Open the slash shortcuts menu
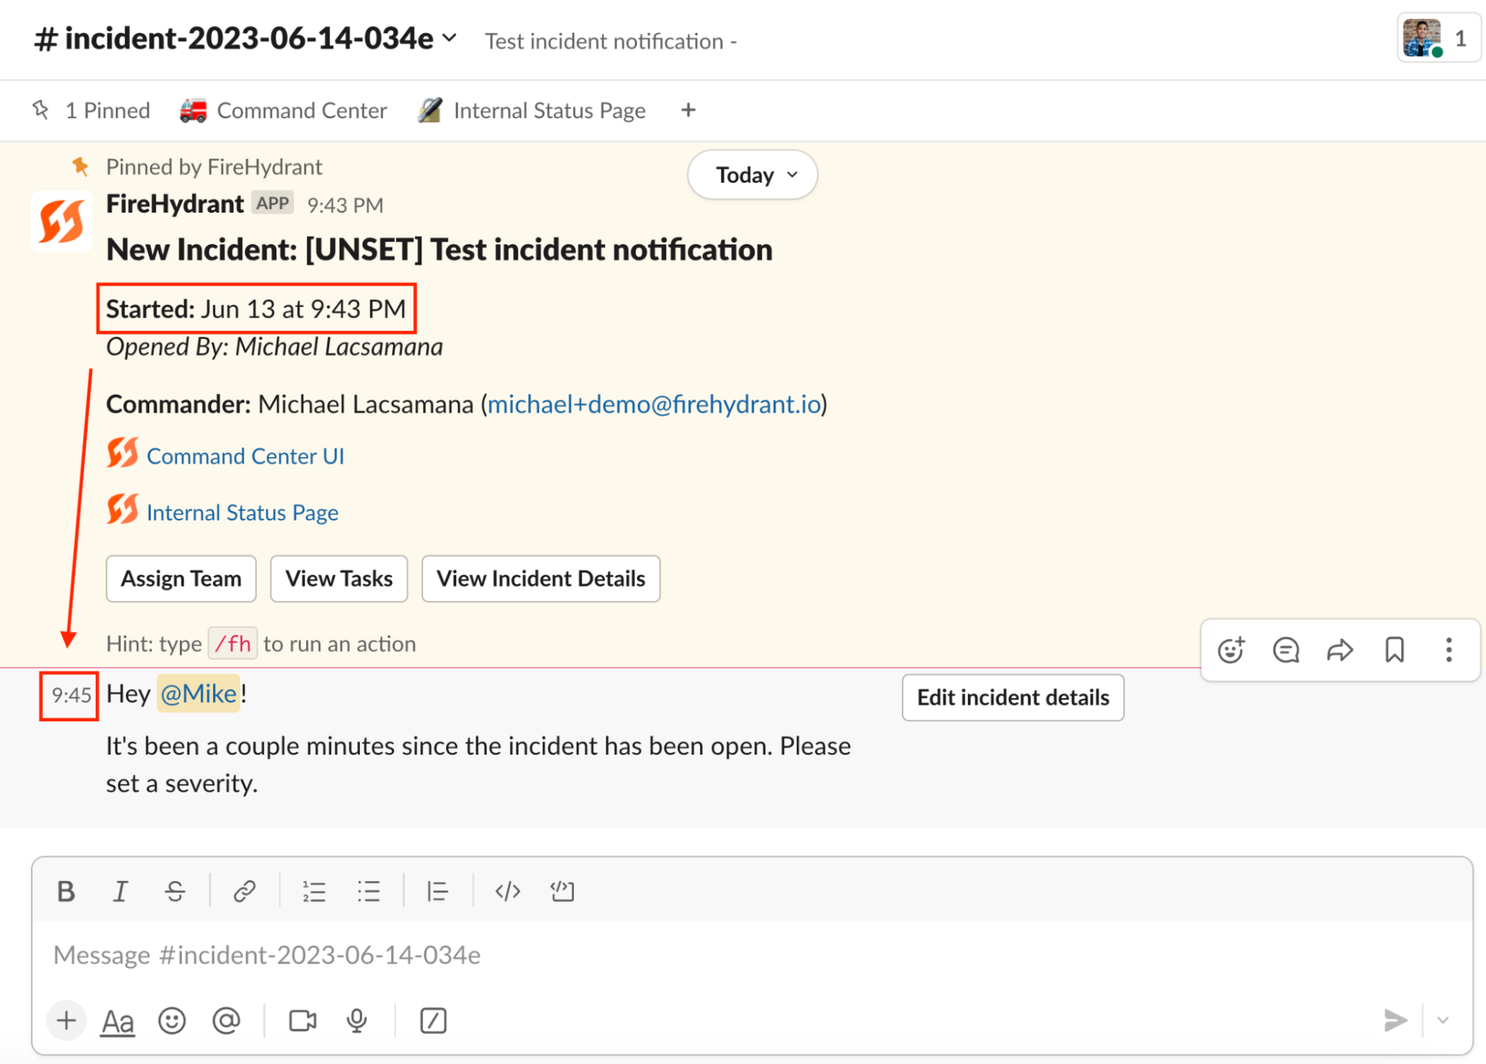 [433, 1020]
